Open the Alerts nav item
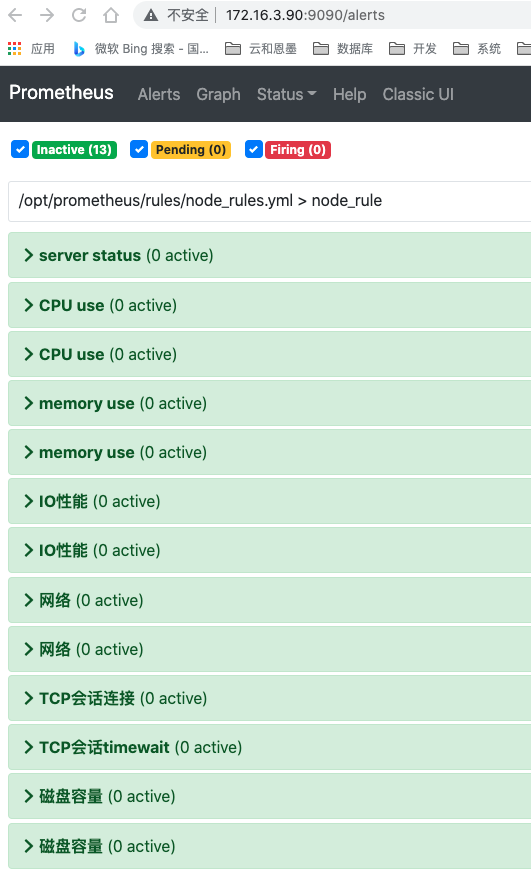Image resolution: width=531 pixels, height=873 pixels. coord(159,94)
